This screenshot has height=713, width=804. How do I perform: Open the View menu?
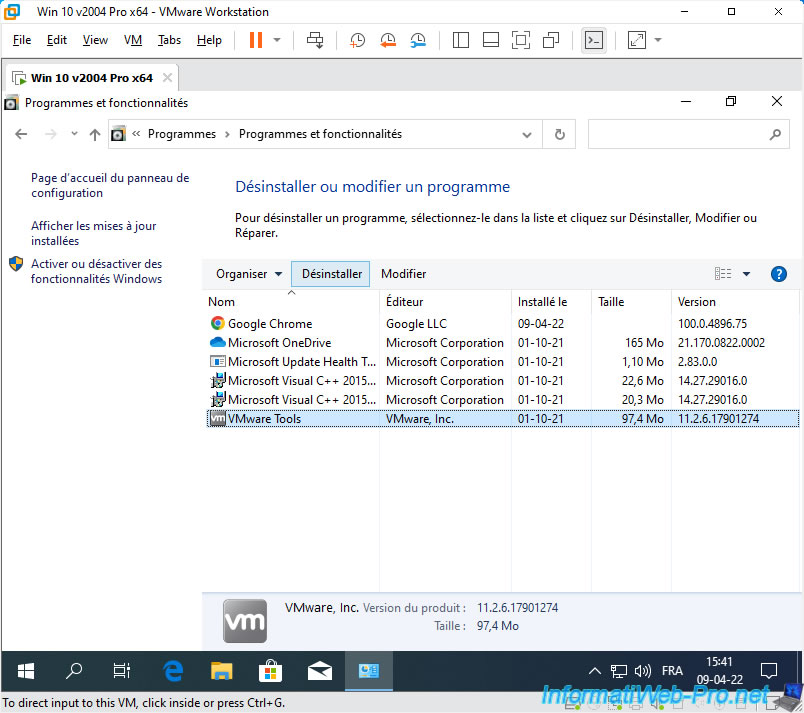click(95, 40)
